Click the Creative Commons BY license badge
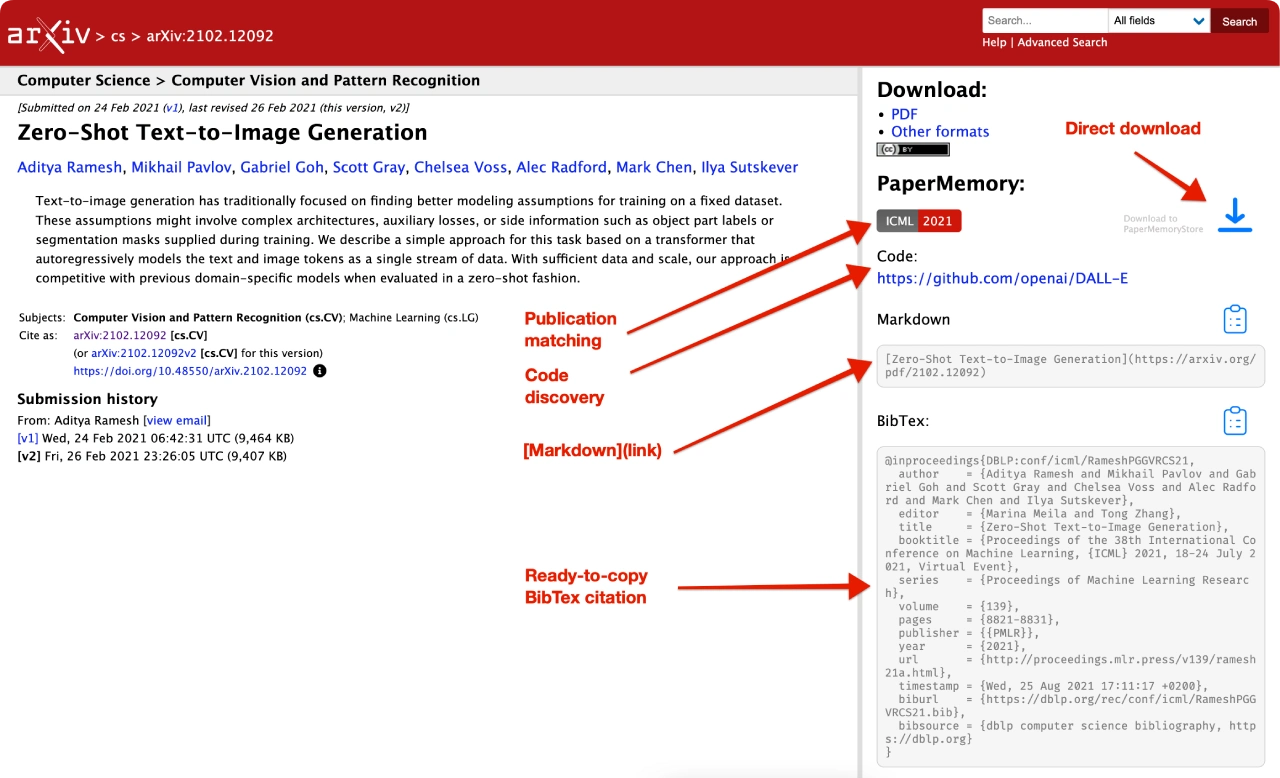This screenshot has height=778, width=1280. tap(913, 149)
